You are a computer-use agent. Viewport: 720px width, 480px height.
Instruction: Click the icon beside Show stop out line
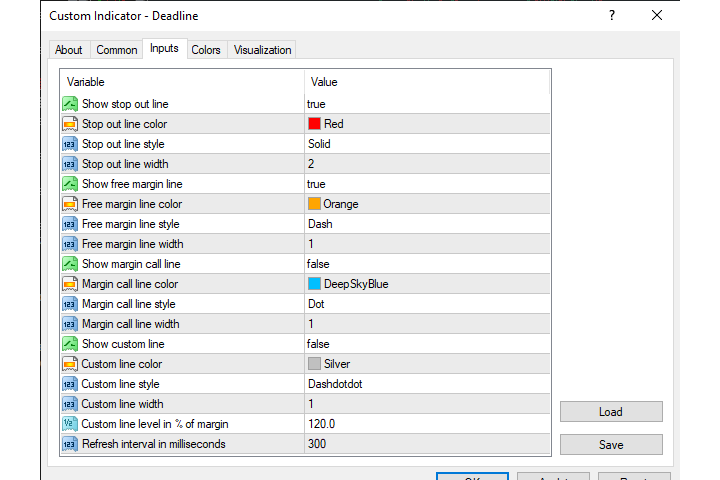(70, 104)
